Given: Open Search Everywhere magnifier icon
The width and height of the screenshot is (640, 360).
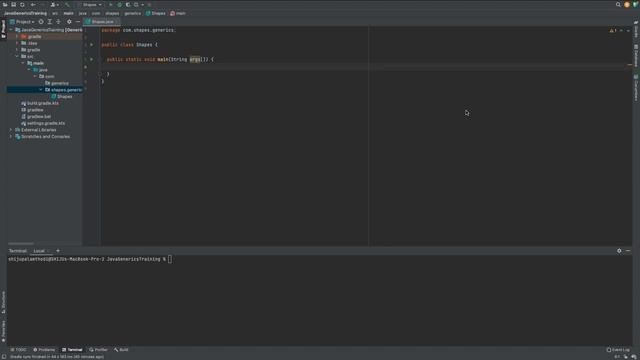Looking at the screenshot, I should coord(618,4).
